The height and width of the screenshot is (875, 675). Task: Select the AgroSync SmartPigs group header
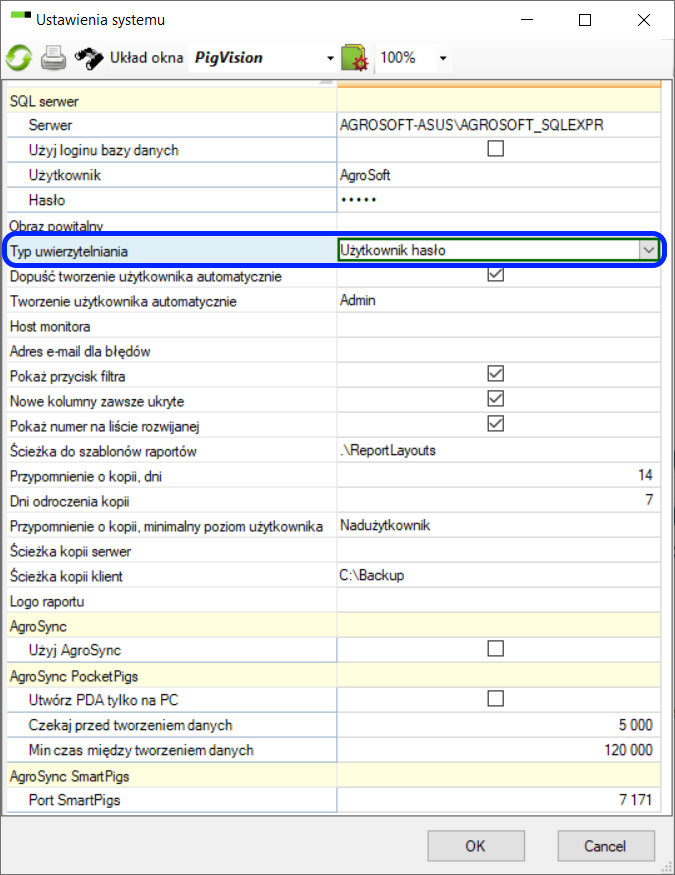pos(69,776)
